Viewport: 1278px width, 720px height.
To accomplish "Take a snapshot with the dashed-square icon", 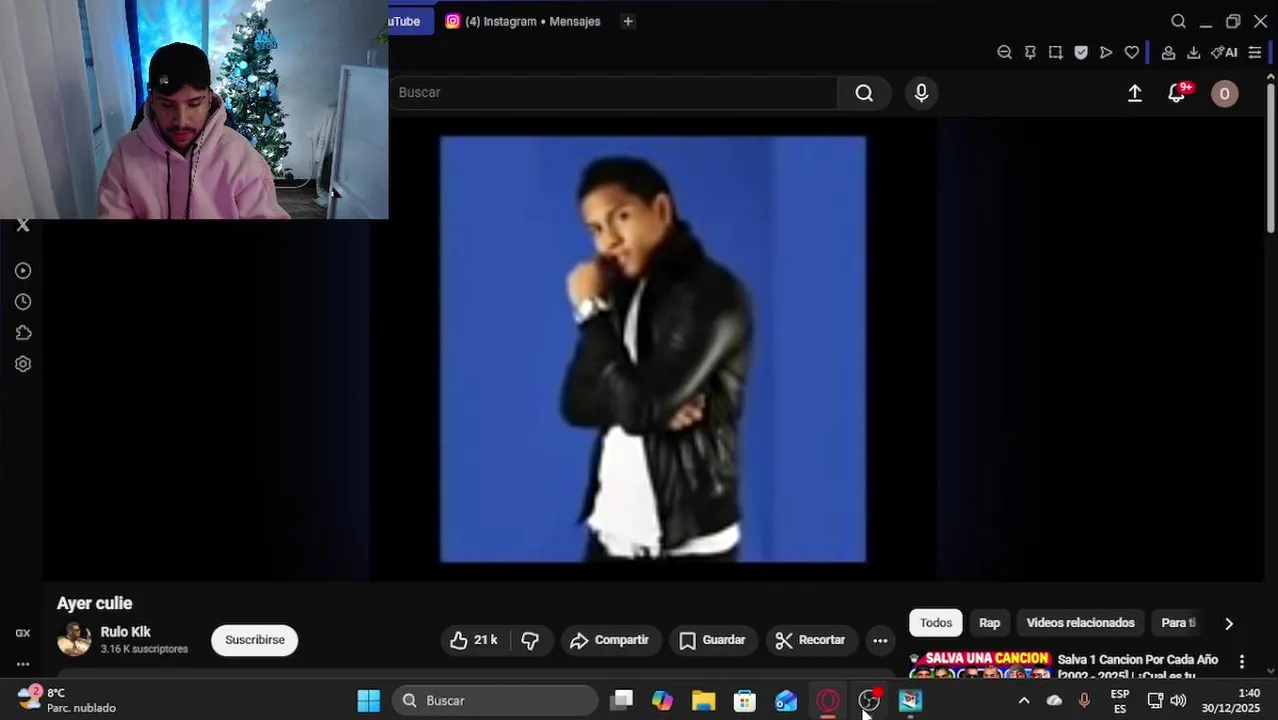I will click(x=1055, y=53).
